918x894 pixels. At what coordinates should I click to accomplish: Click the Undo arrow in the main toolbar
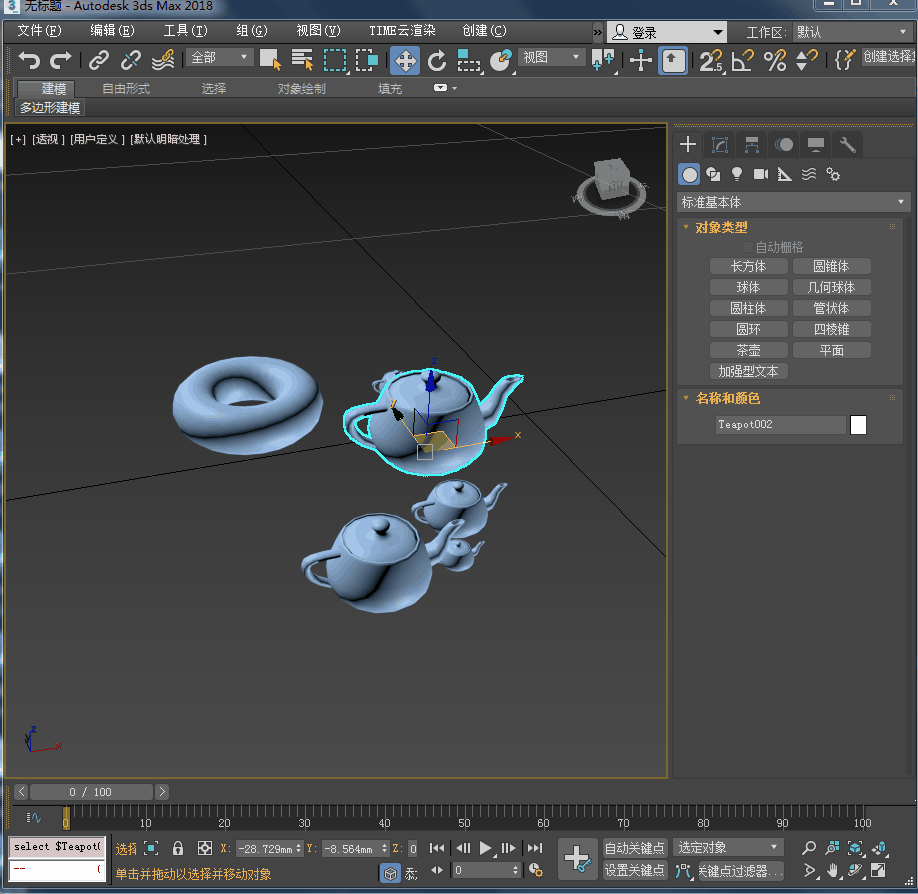coord(29,60)
